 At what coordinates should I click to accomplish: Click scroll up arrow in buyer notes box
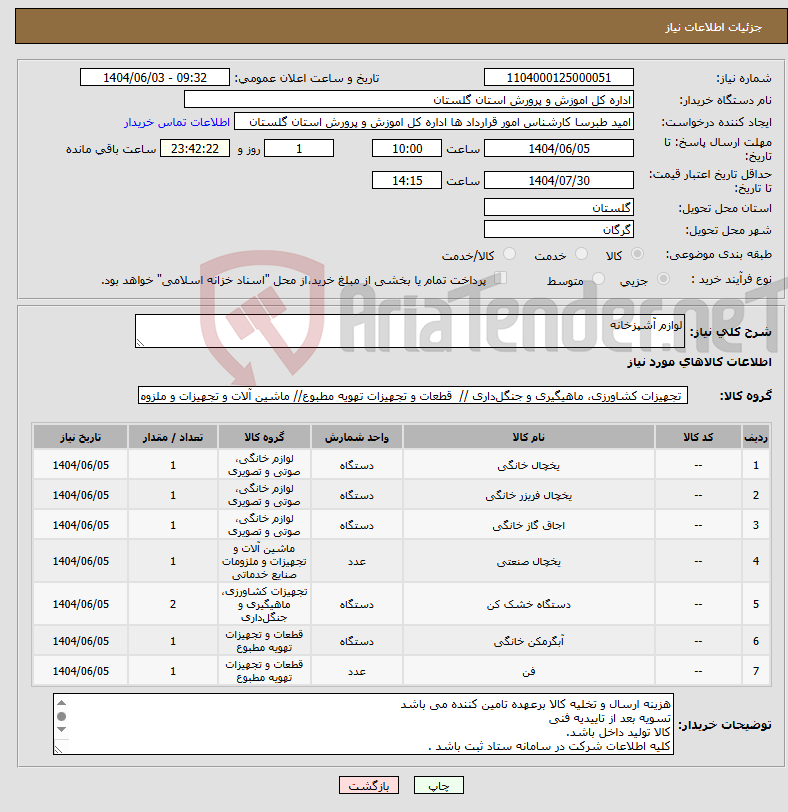pyautogui.click(x=62, y=703)
